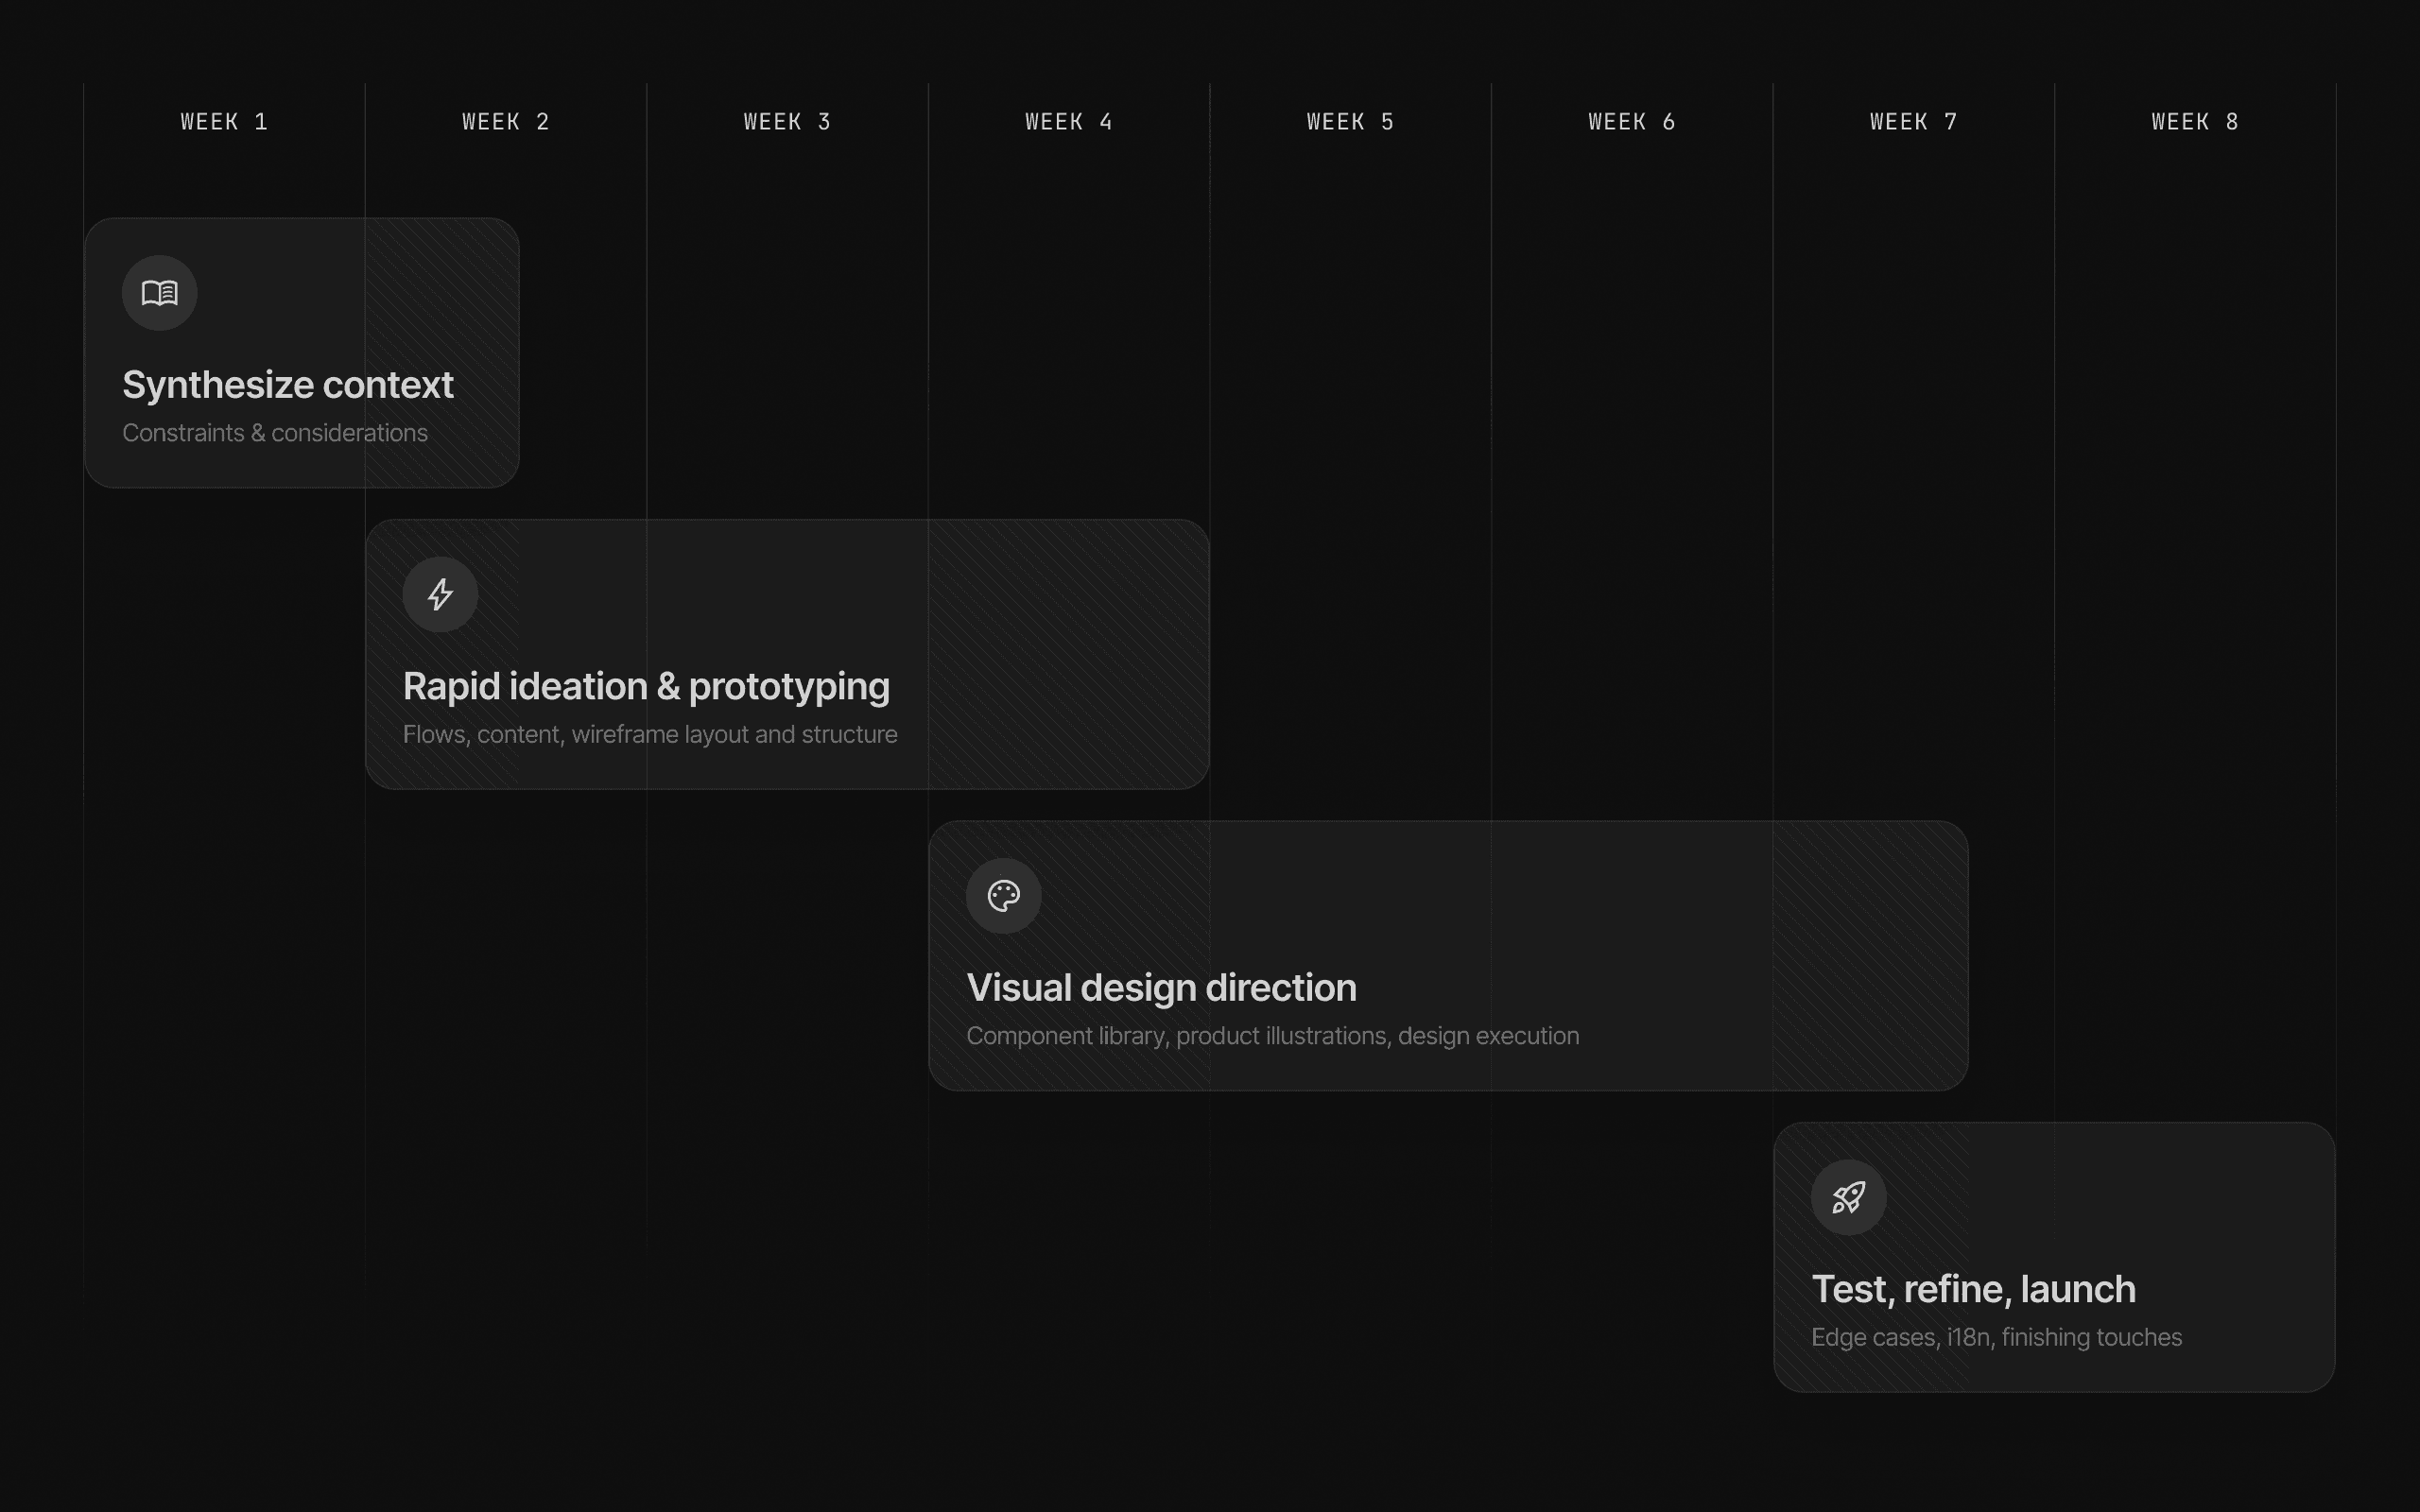2420x1512 pixels.
Task: Select the Week 2 column header
Action: tap(506, 122)
